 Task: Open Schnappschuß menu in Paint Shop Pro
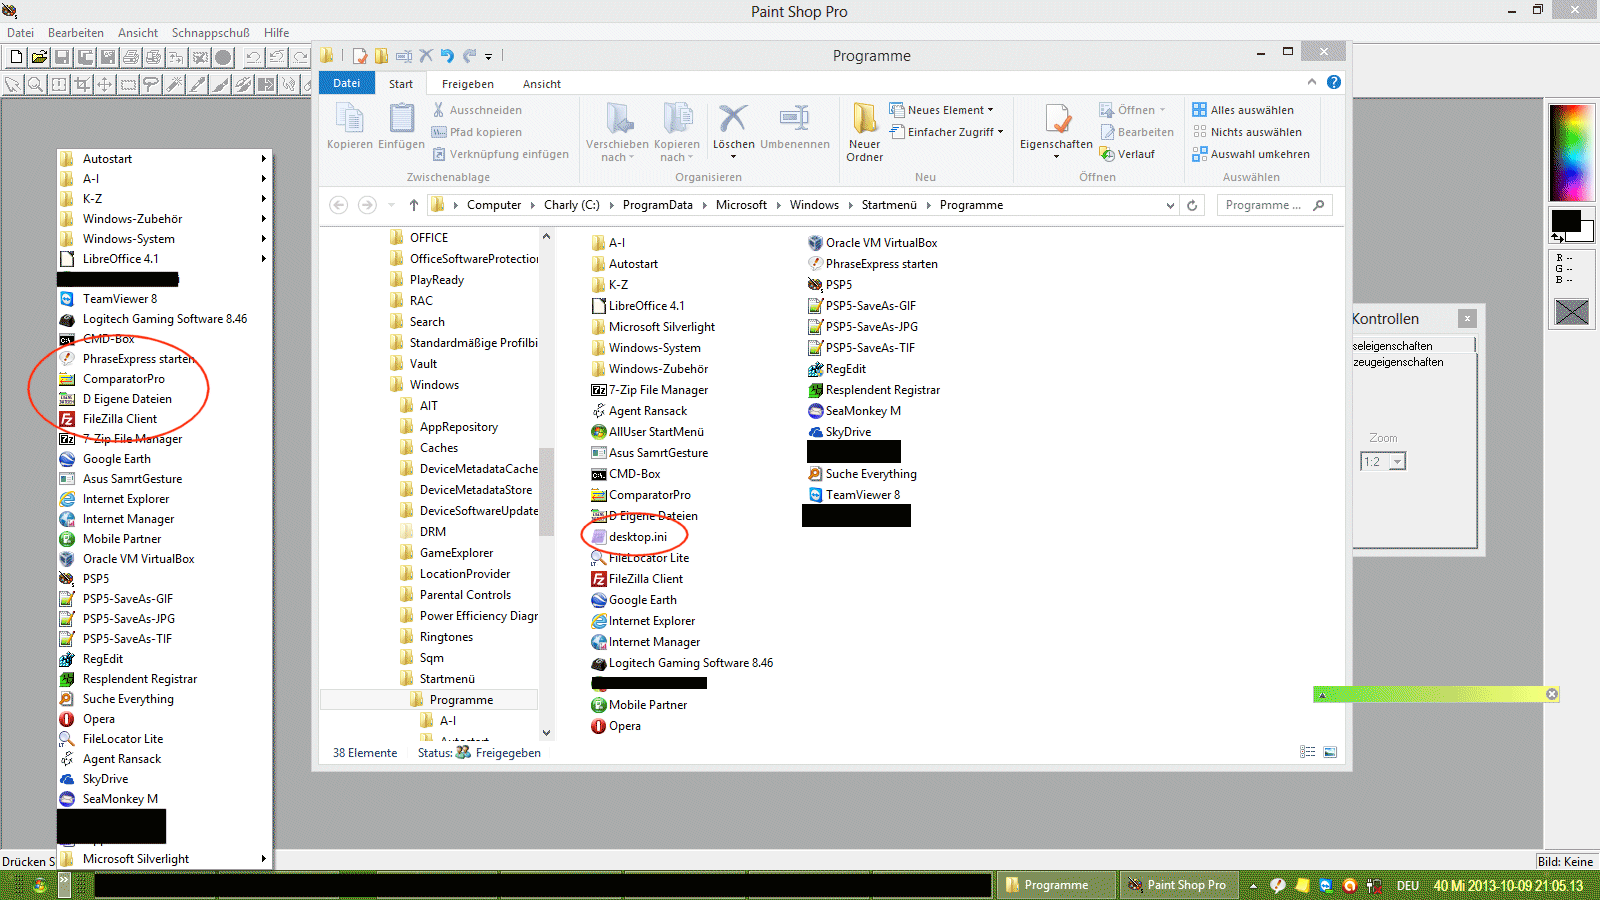pos(211,33)
